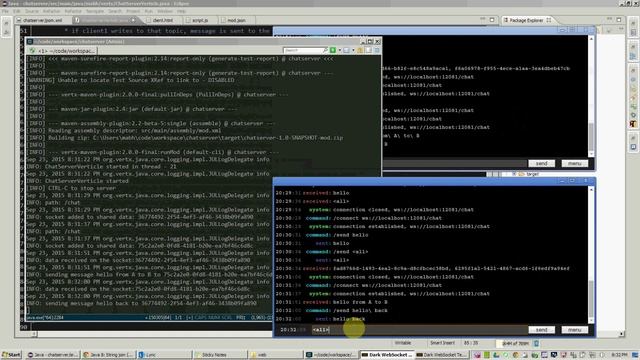Image resolution: width=640 pixels, height=360 pixels.
Task: Maximize editor area icon in Eclipse
Action: pyautogui.click(x=492, y=20)
